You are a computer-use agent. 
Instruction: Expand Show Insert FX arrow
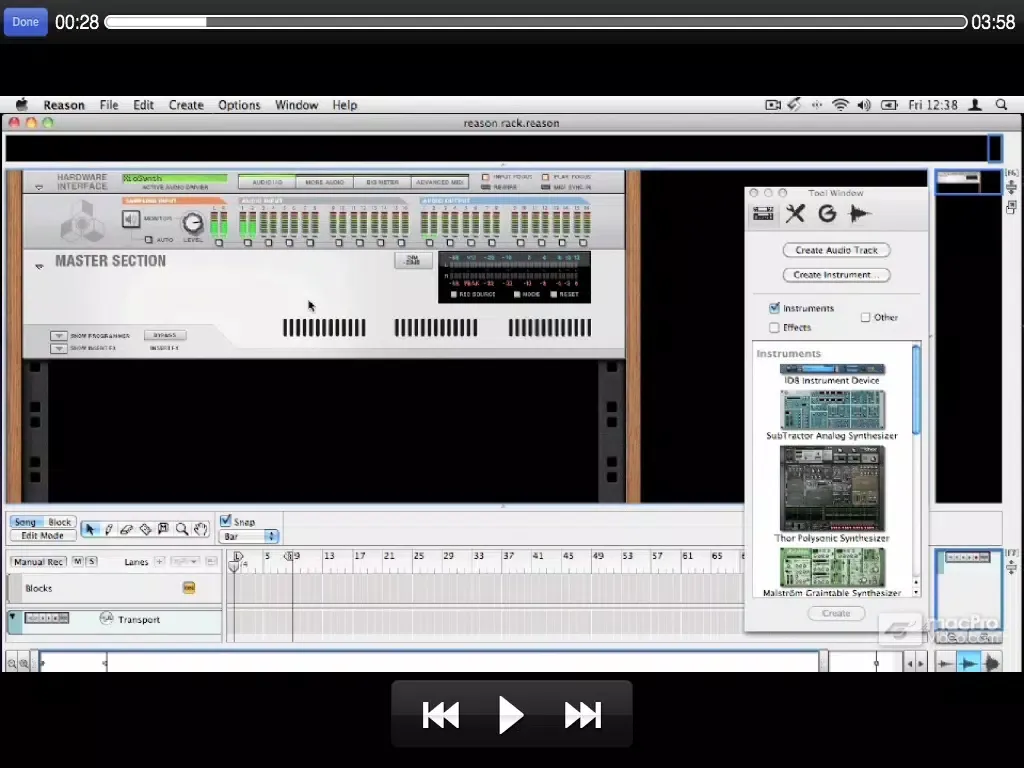click(x=59, y=348)
